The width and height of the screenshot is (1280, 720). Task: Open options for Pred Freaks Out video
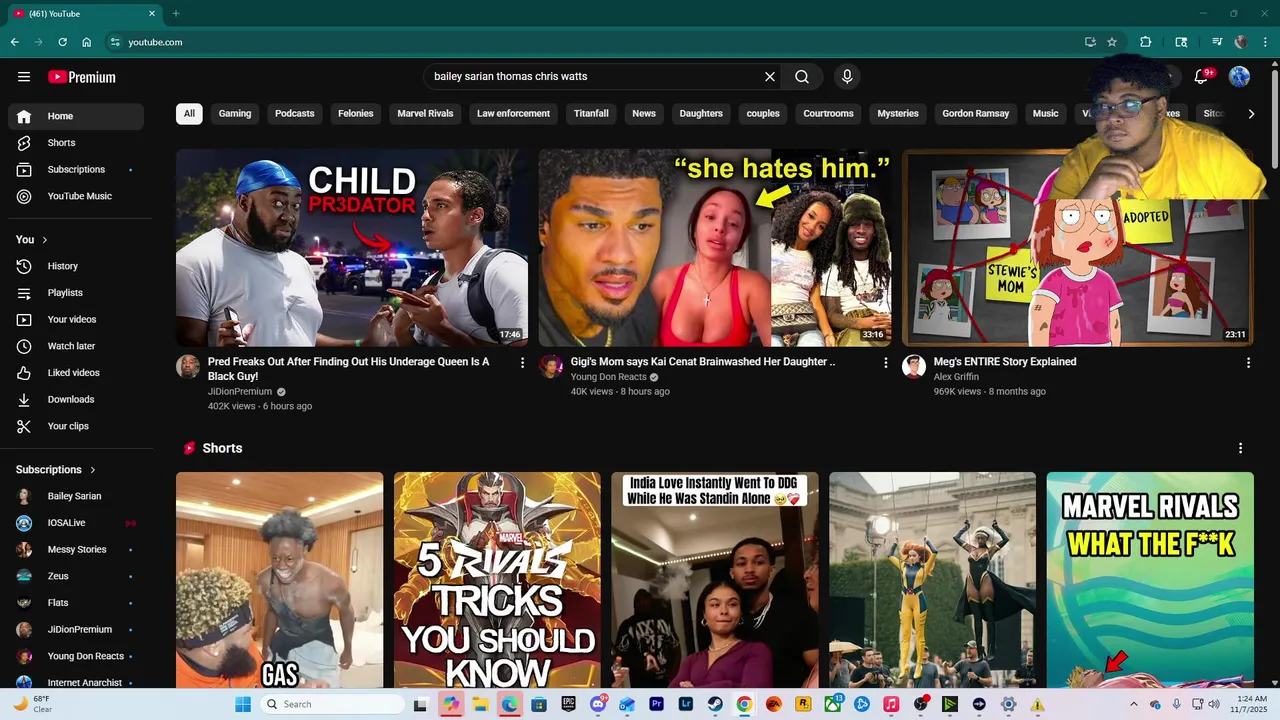click(522, 363)
